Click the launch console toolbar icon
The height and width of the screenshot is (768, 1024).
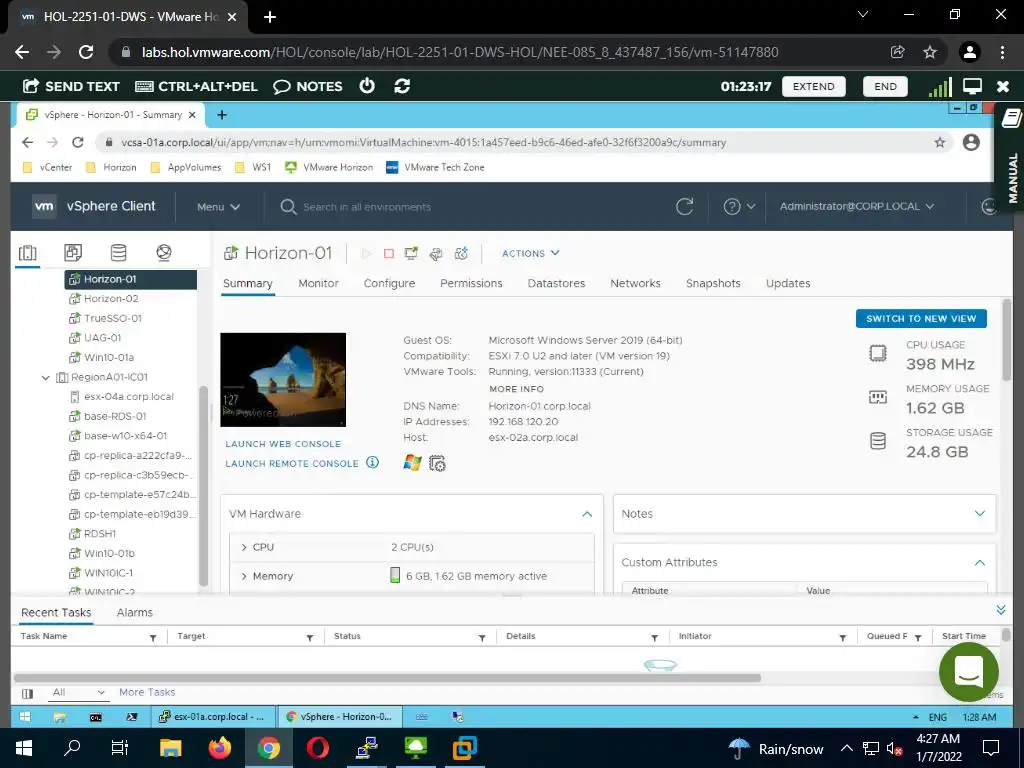(411, 253)
